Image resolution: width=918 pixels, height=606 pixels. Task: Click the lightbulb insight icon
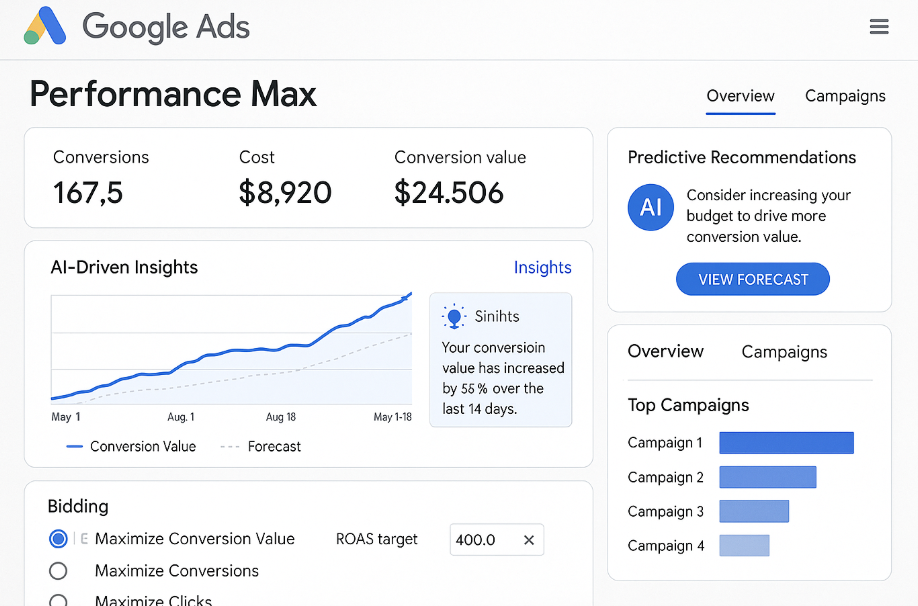454,316
